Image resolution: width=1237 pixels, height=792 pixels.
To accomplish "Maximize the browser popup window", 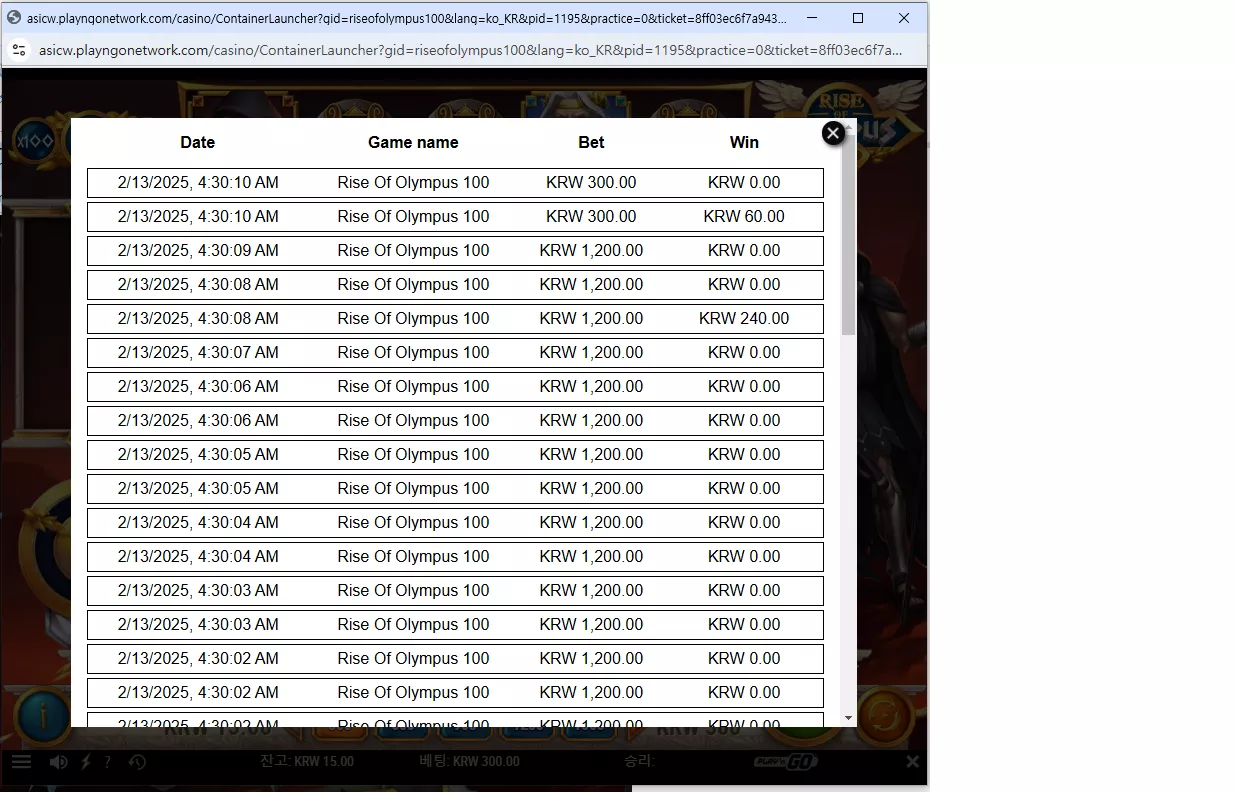I will pos(858,18).
